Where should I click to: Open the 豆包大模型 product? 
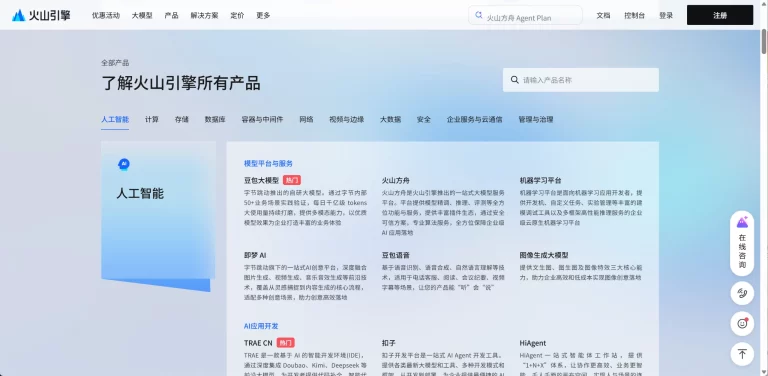pyautogui.click(x=262, y=180)
